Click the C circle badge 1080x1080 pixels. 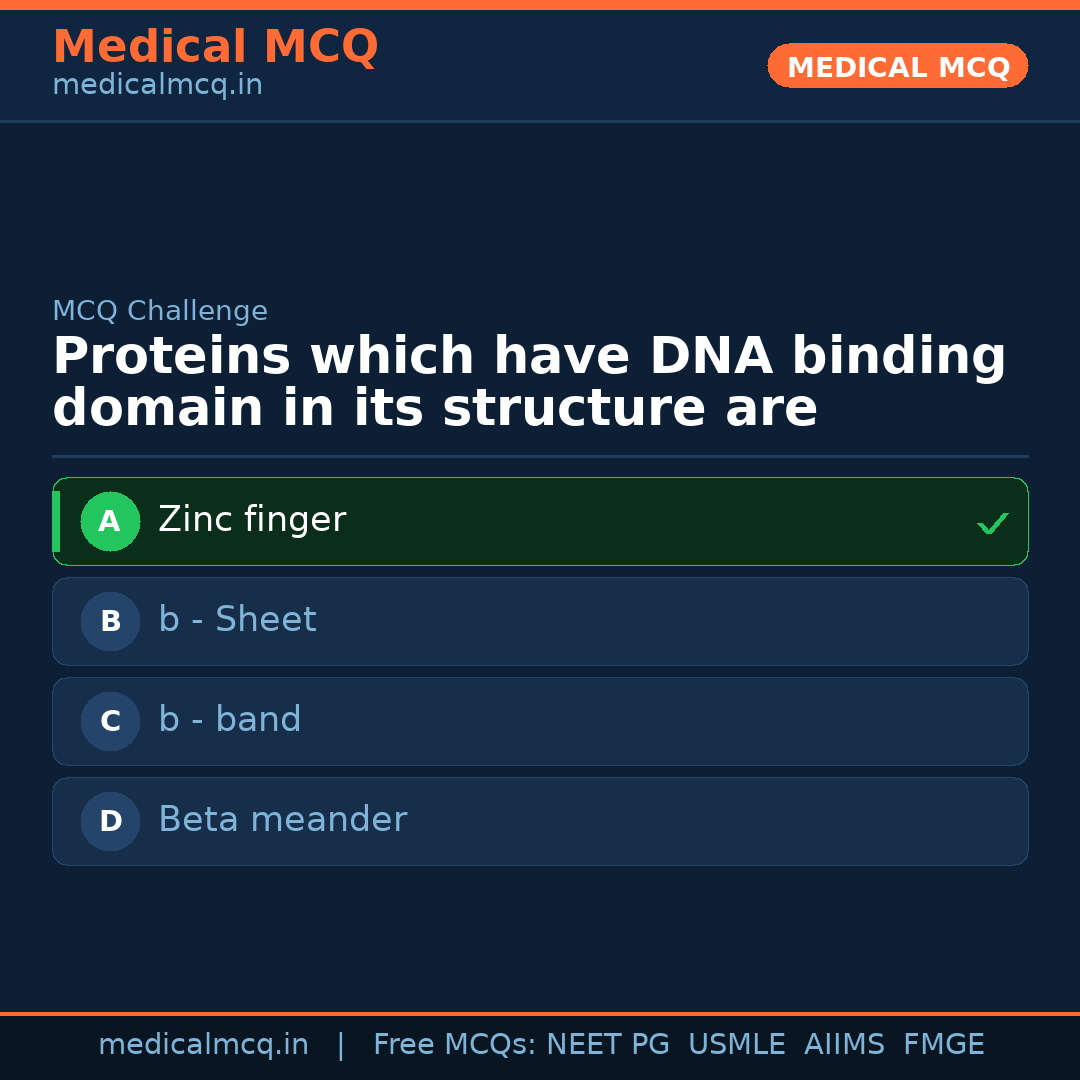[x=110, y=721]
